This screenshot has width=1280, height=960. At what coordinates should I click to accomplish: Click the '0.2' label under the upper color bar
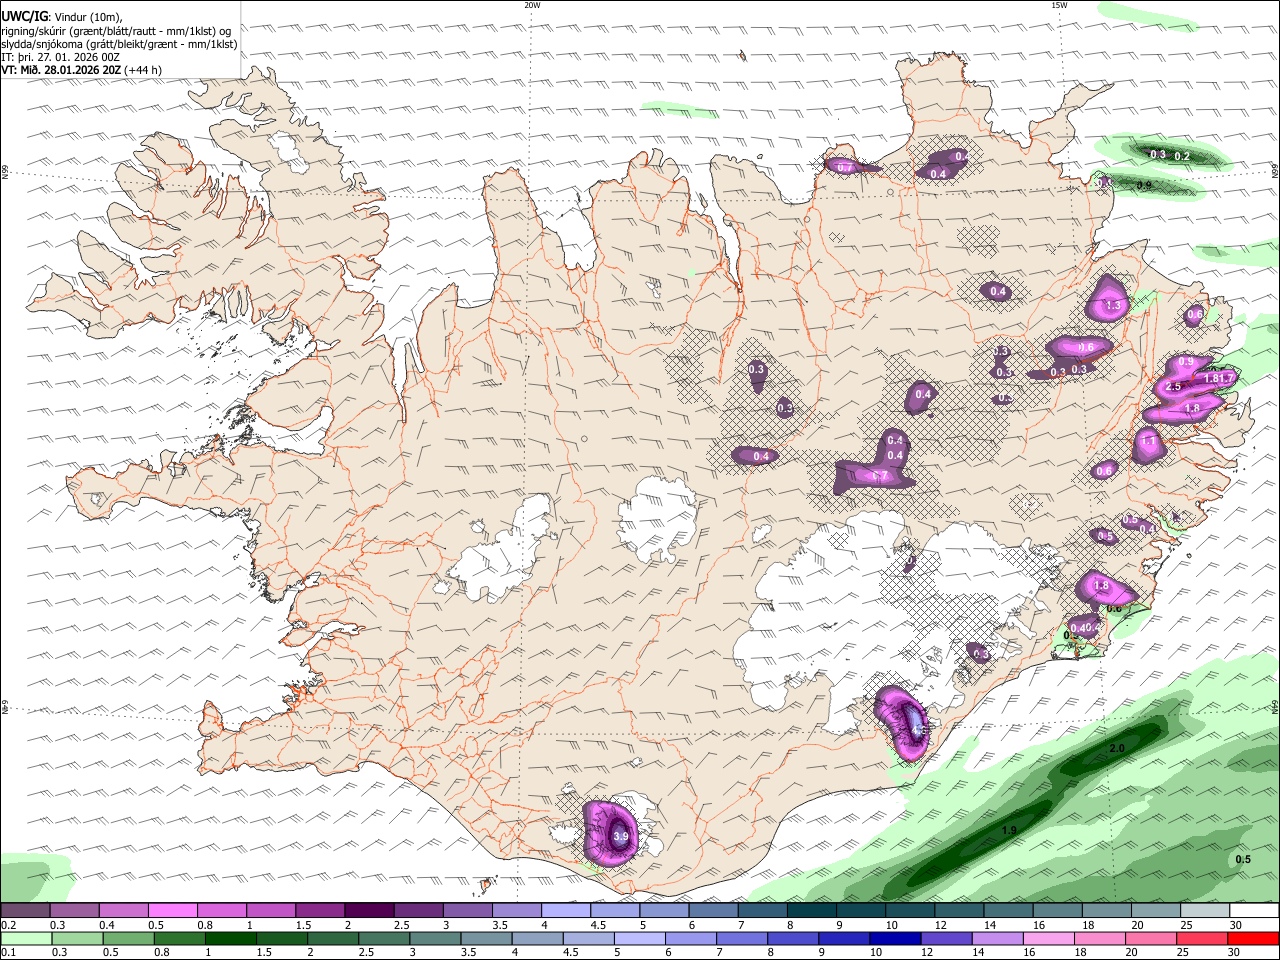(x=7, y=925)
